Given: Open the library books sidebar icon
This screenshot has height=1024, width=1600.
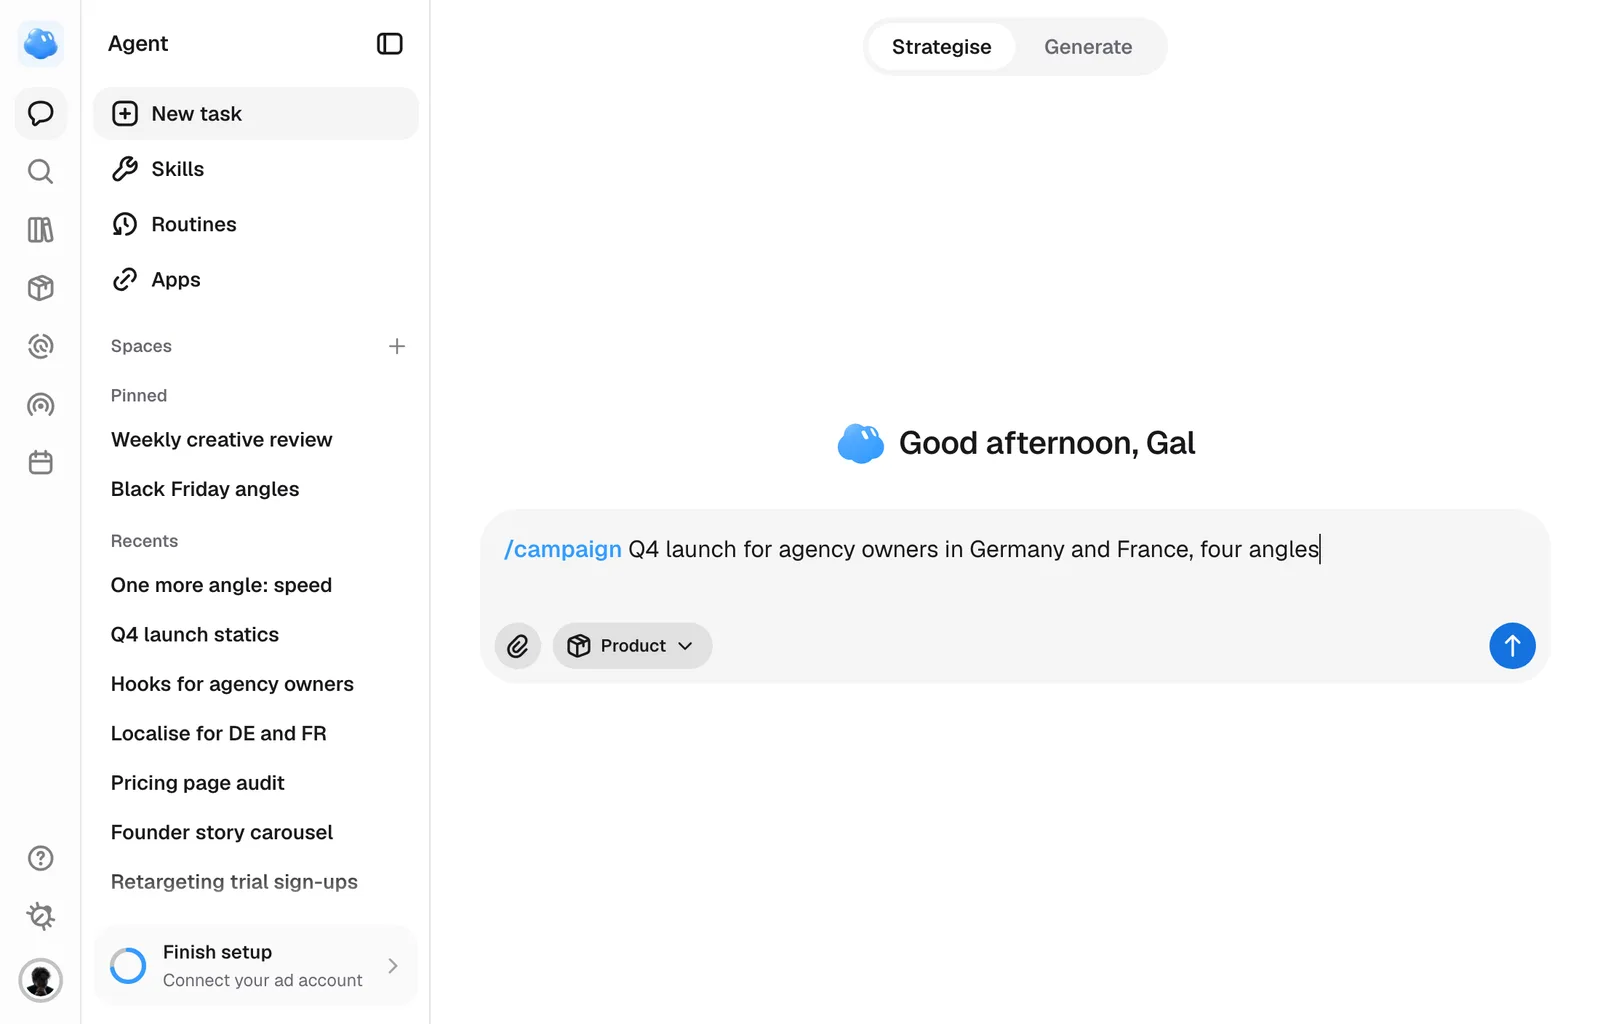Looking at the screenshot, I should 41,230.
